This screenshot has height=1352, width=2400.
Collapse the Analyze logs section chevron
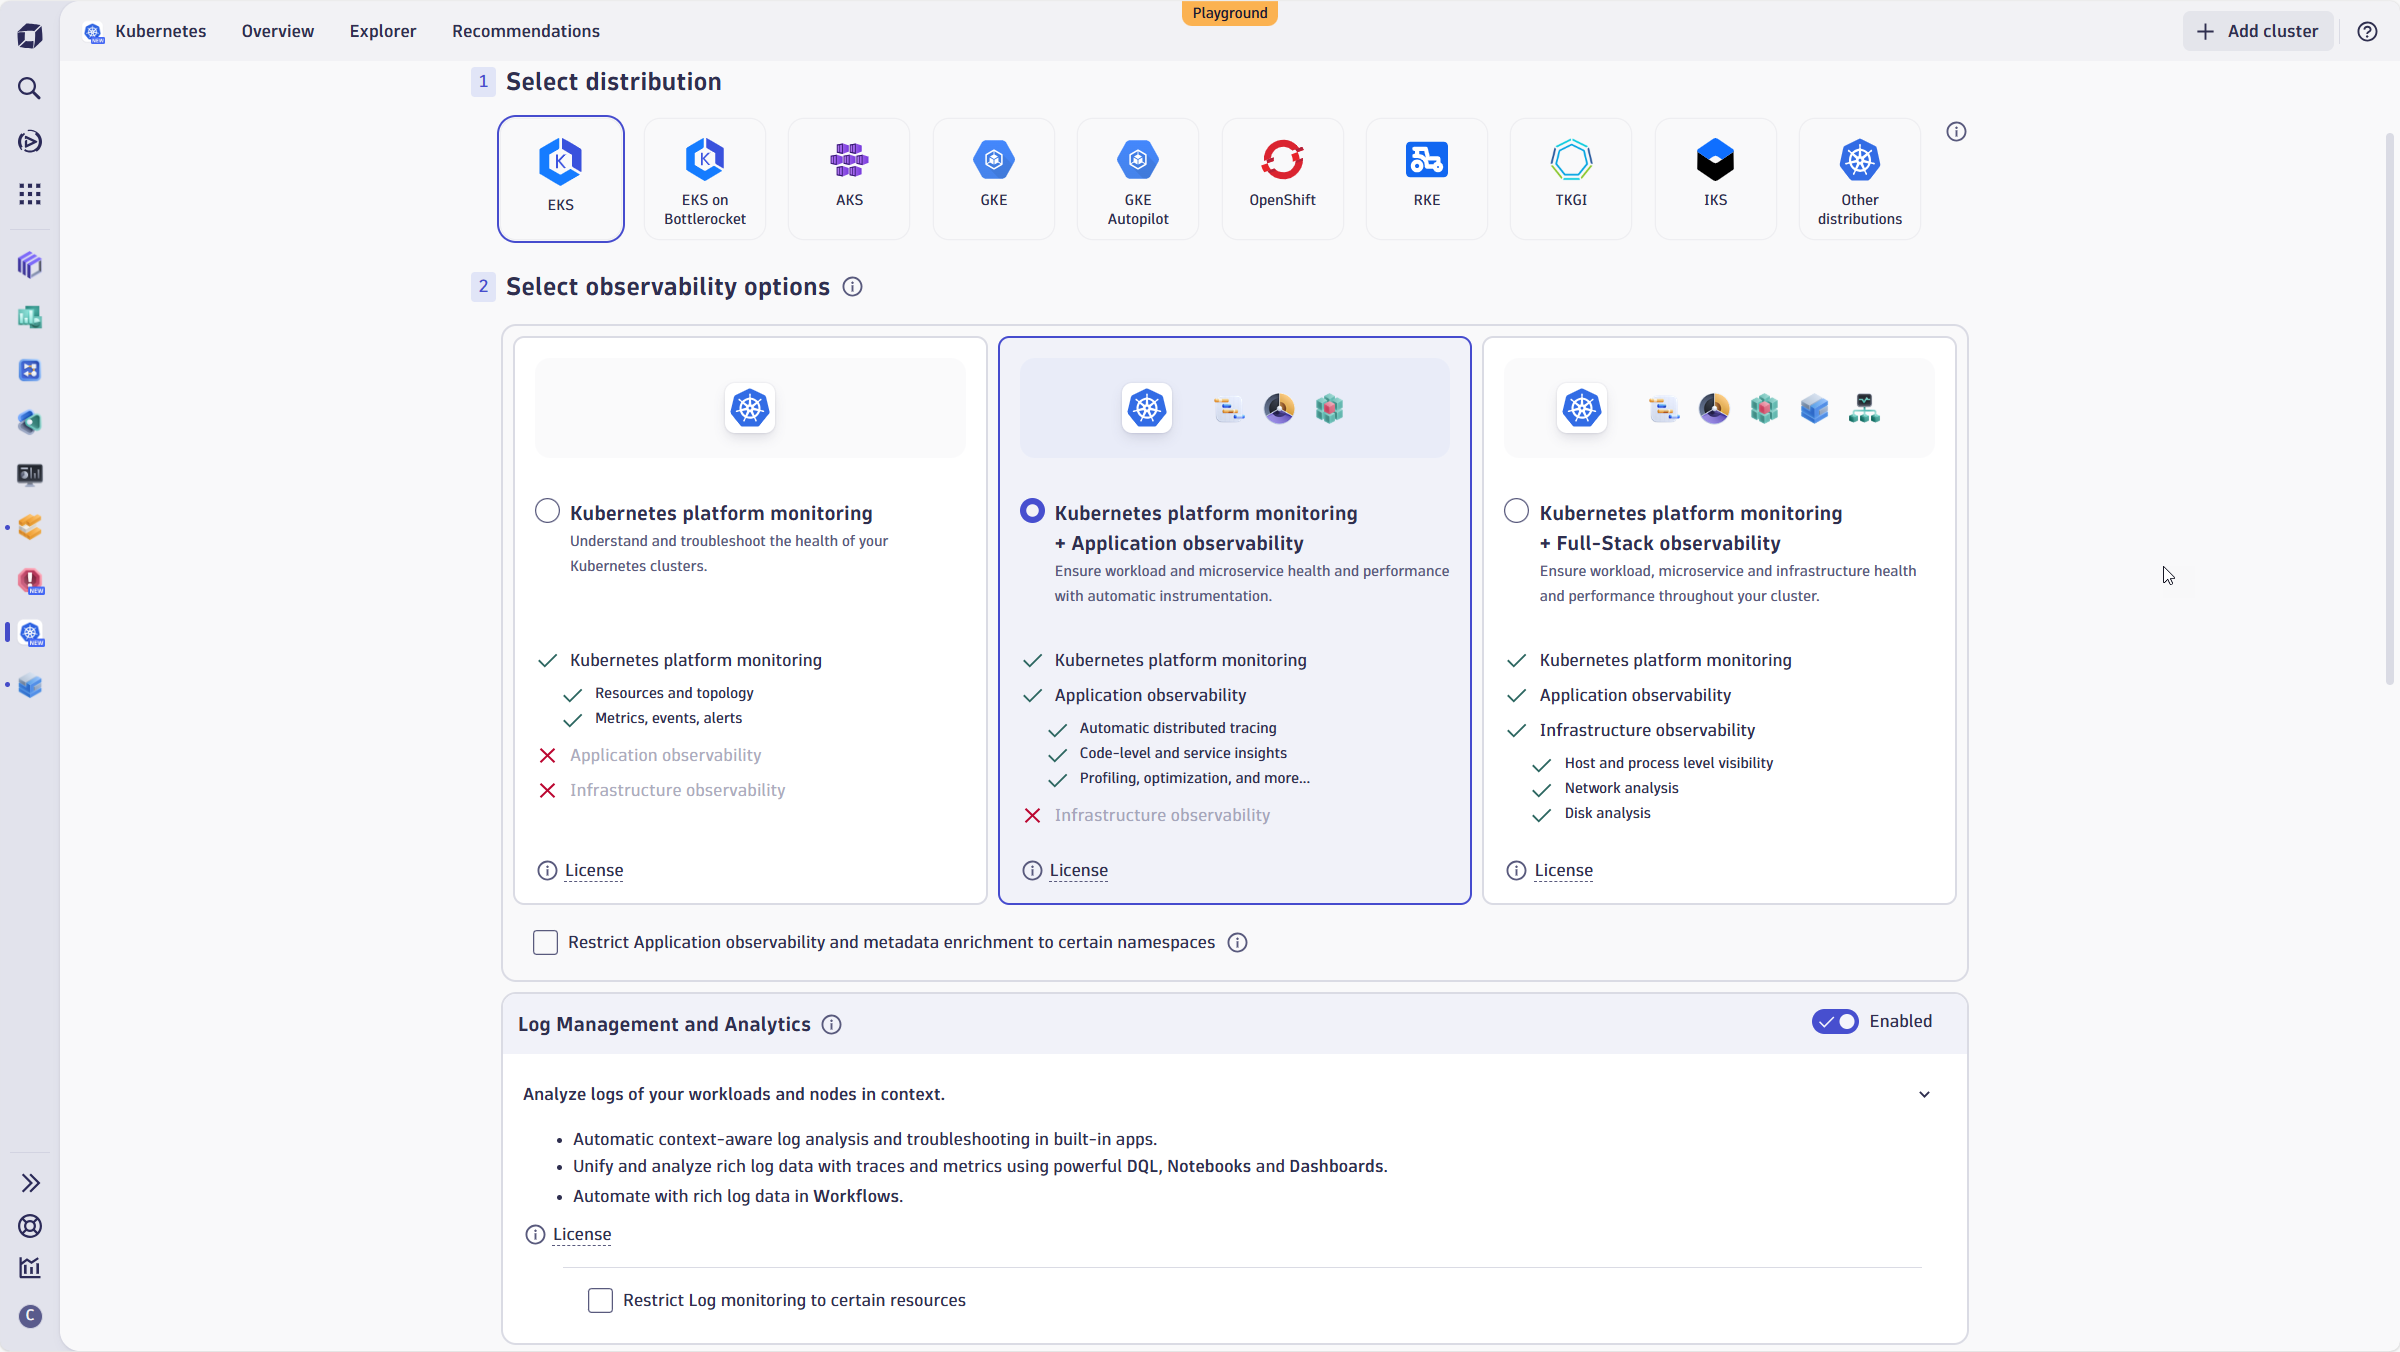[1923, 1094]
